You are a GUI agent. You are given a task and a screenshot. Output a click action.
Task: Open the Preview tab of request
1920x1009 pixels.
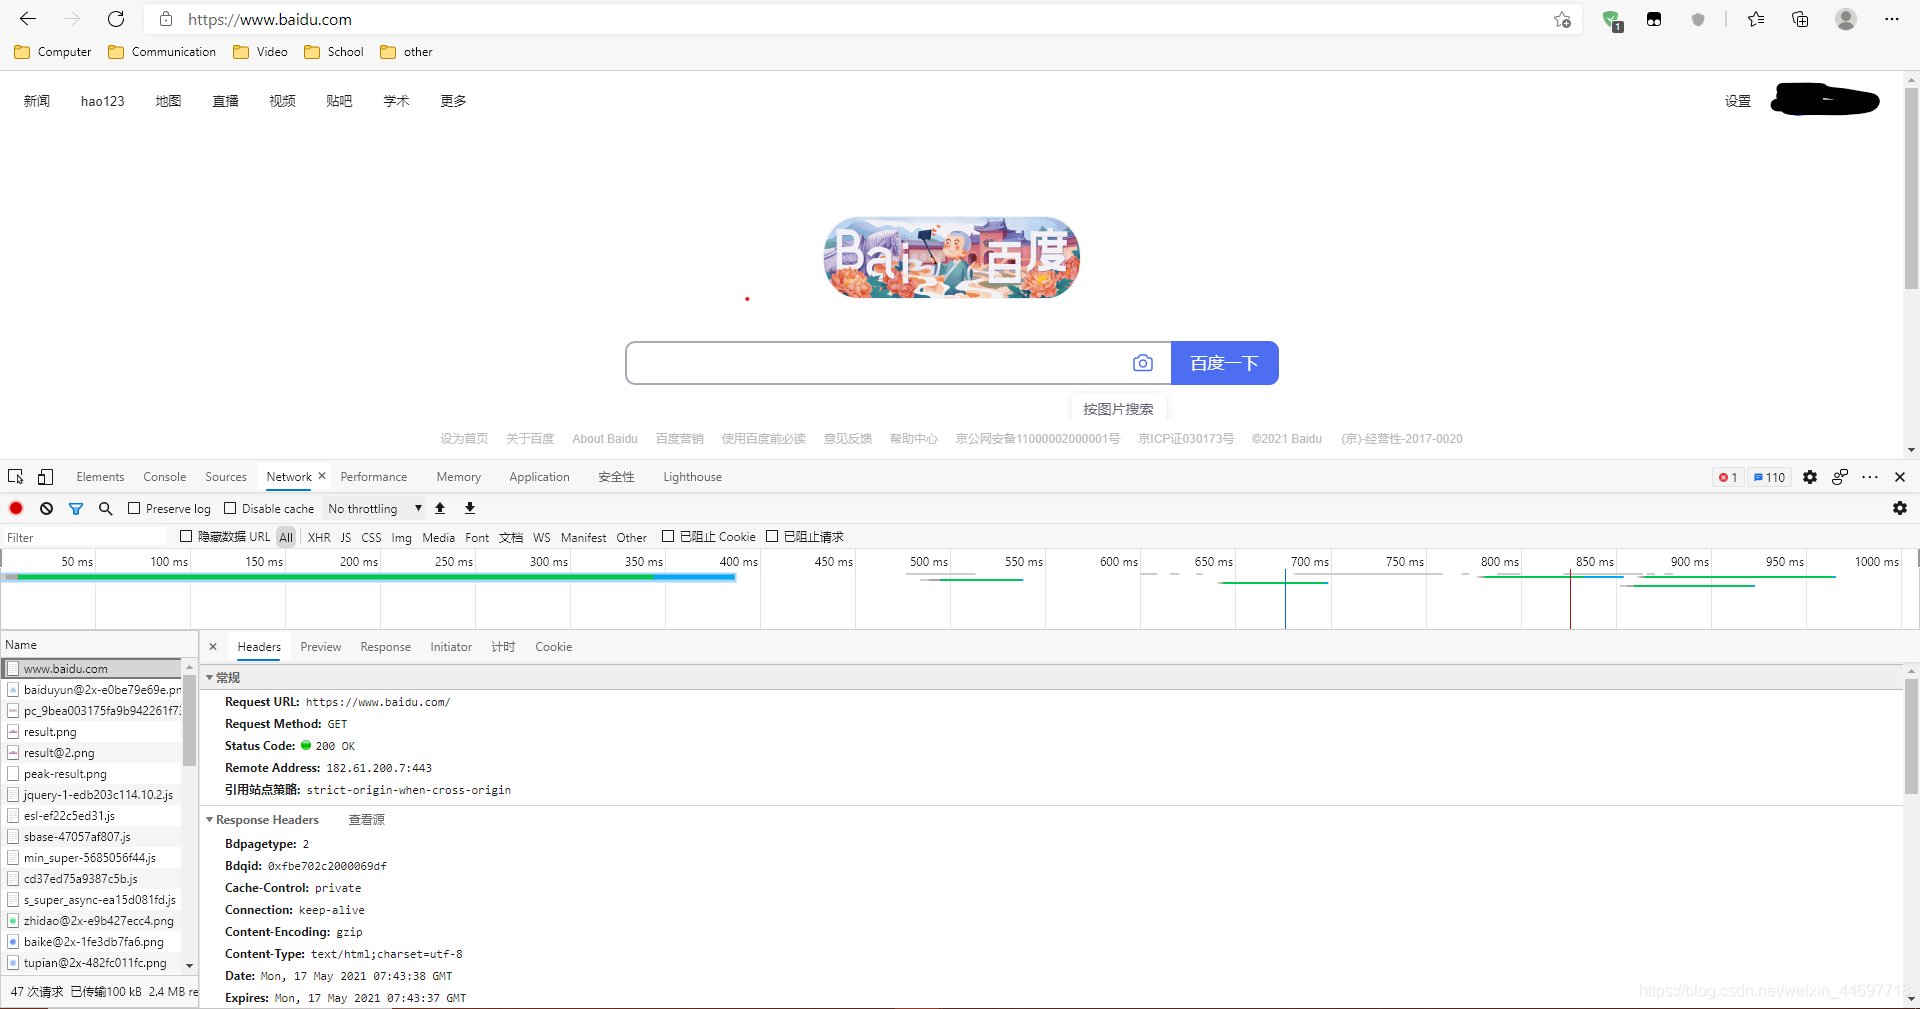(x=321, y=647)
